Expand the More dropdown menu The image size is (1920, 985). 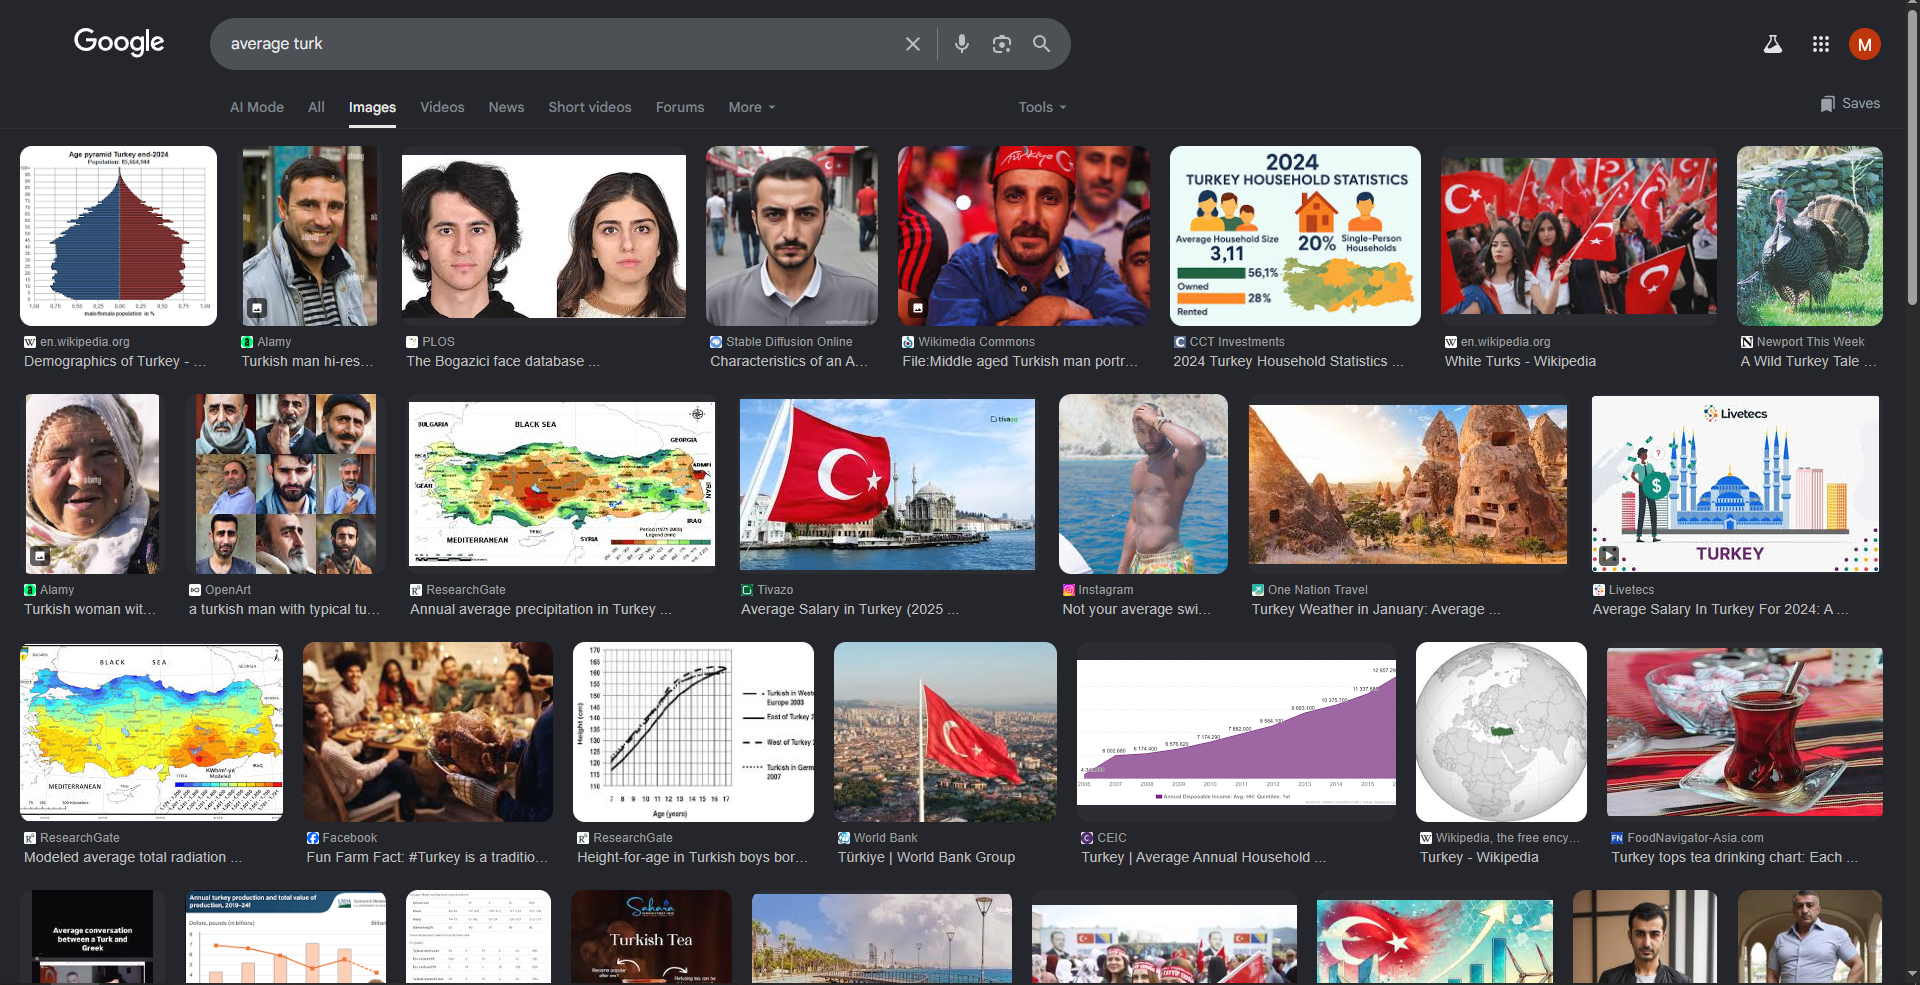click(751, 107)
